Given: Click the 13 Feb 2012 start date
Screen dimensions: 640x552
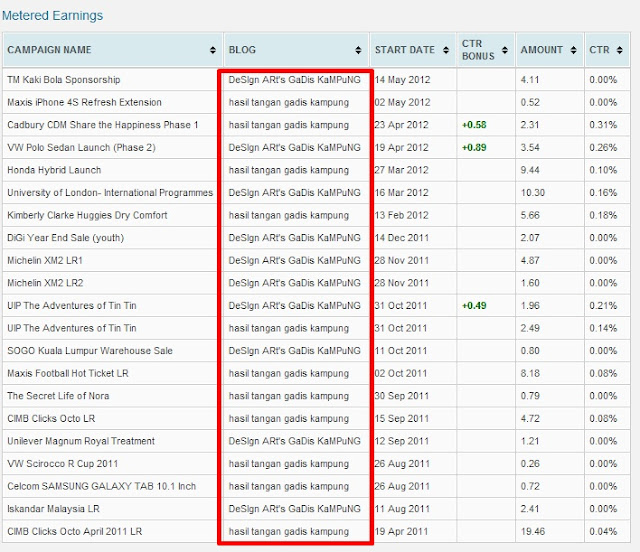Looking at the screenshot, I should [401, 215].
